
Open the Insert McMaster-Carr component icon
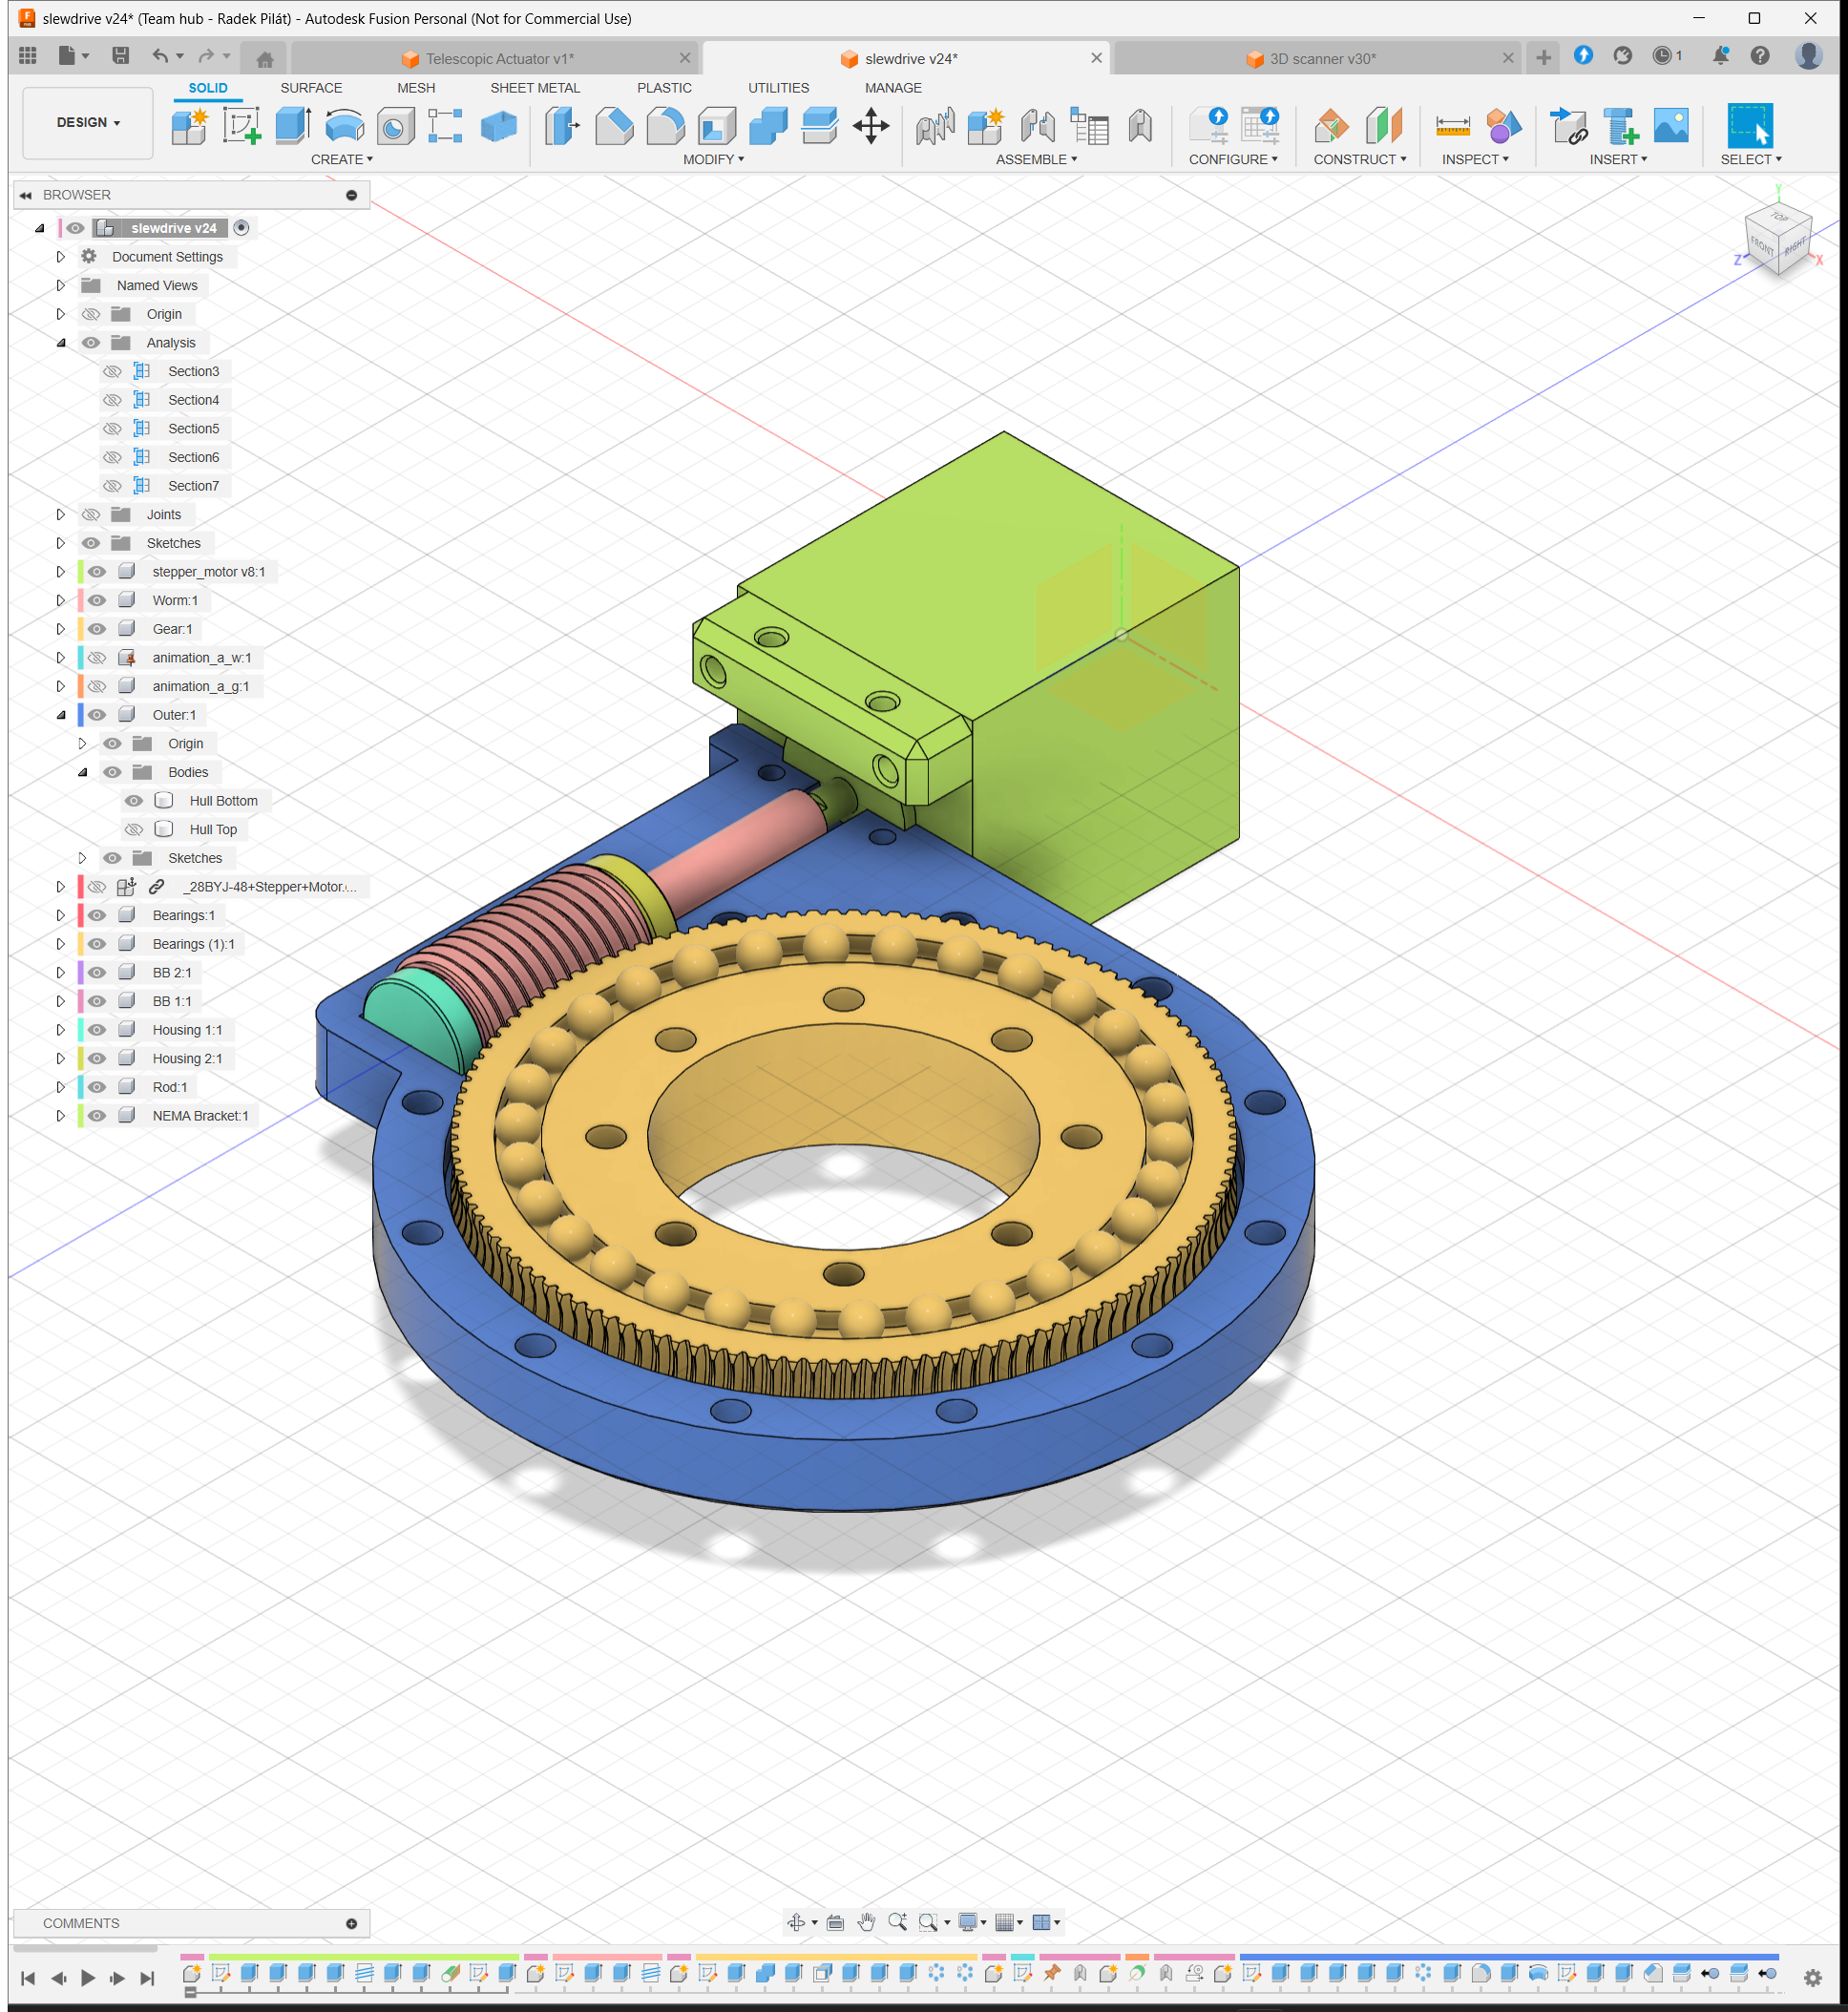click(1620, 126)
